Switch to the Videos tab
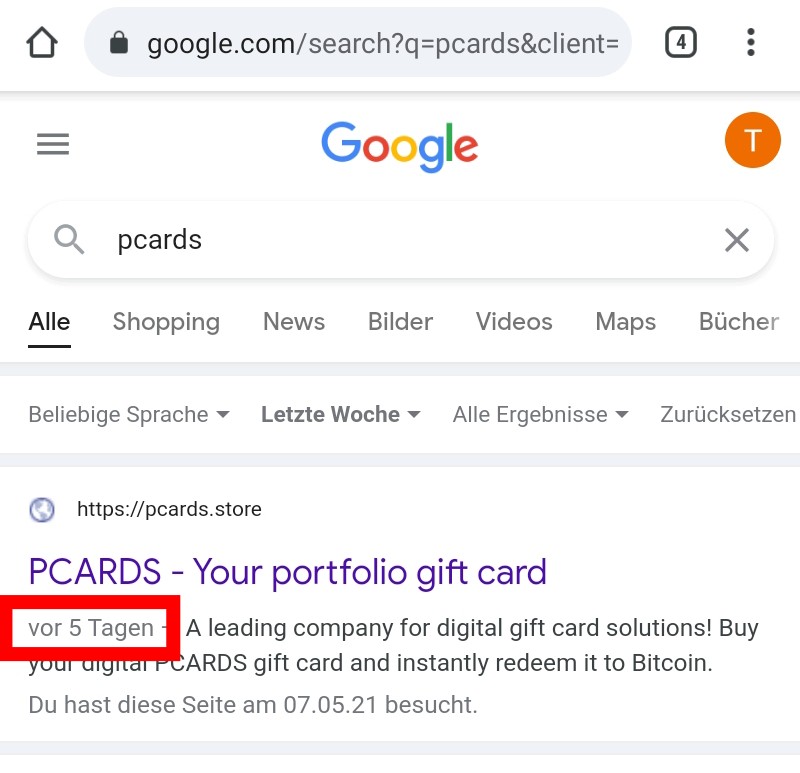Screen dimensions: 800x773 click(514, 322)
